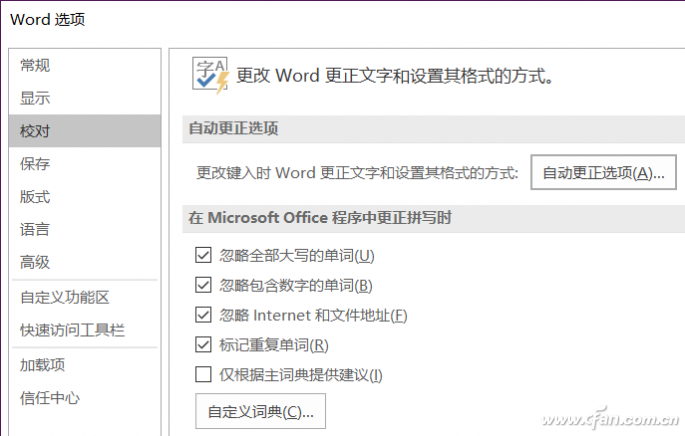Open 信任中心 settings
The image size is (685, 436).
click(50, 398)
